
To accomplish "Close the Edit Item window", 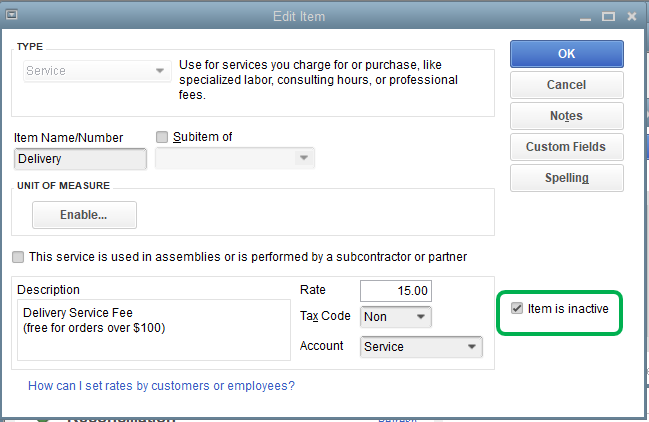I will point(631,17).
